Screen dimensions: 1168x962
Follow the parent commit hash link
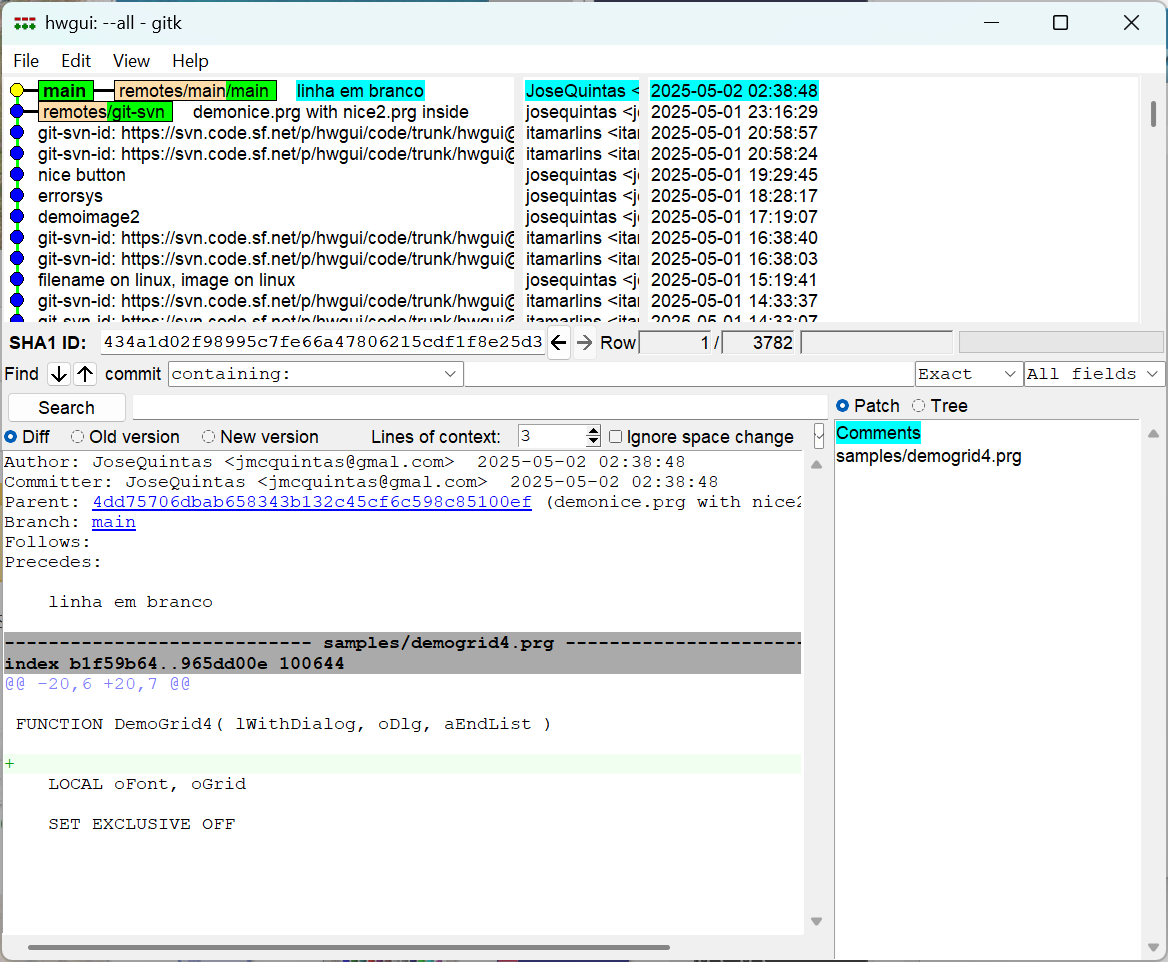pos(311,502)
